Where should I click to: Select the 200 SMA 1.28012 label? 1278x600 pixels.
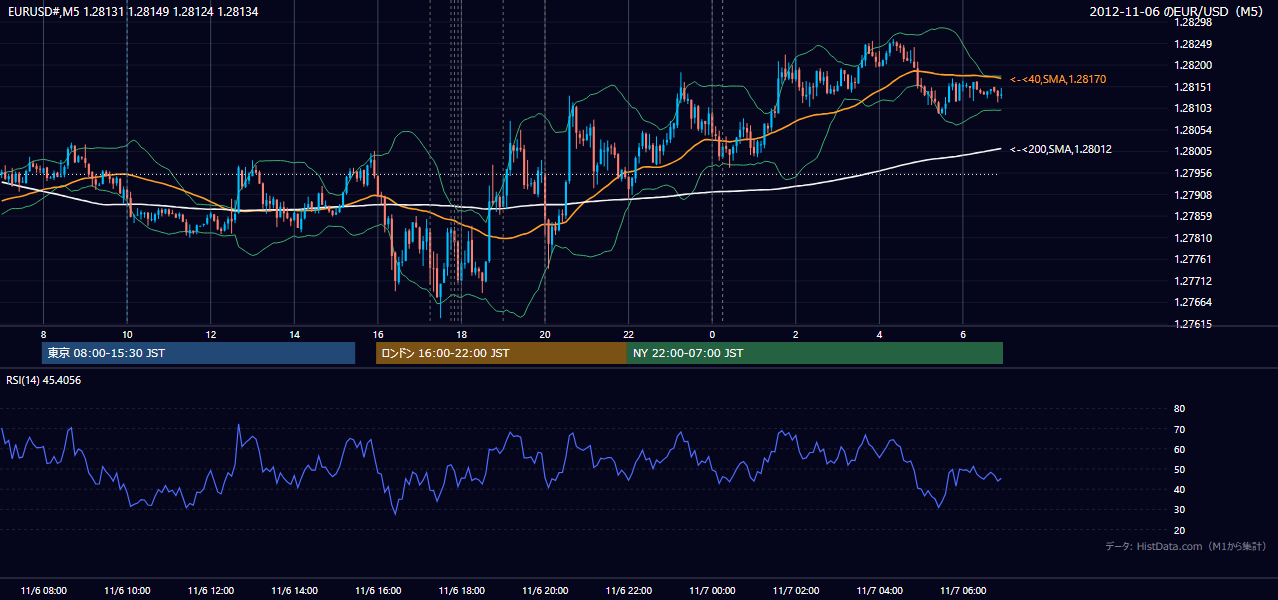[x=1061, y=149]
